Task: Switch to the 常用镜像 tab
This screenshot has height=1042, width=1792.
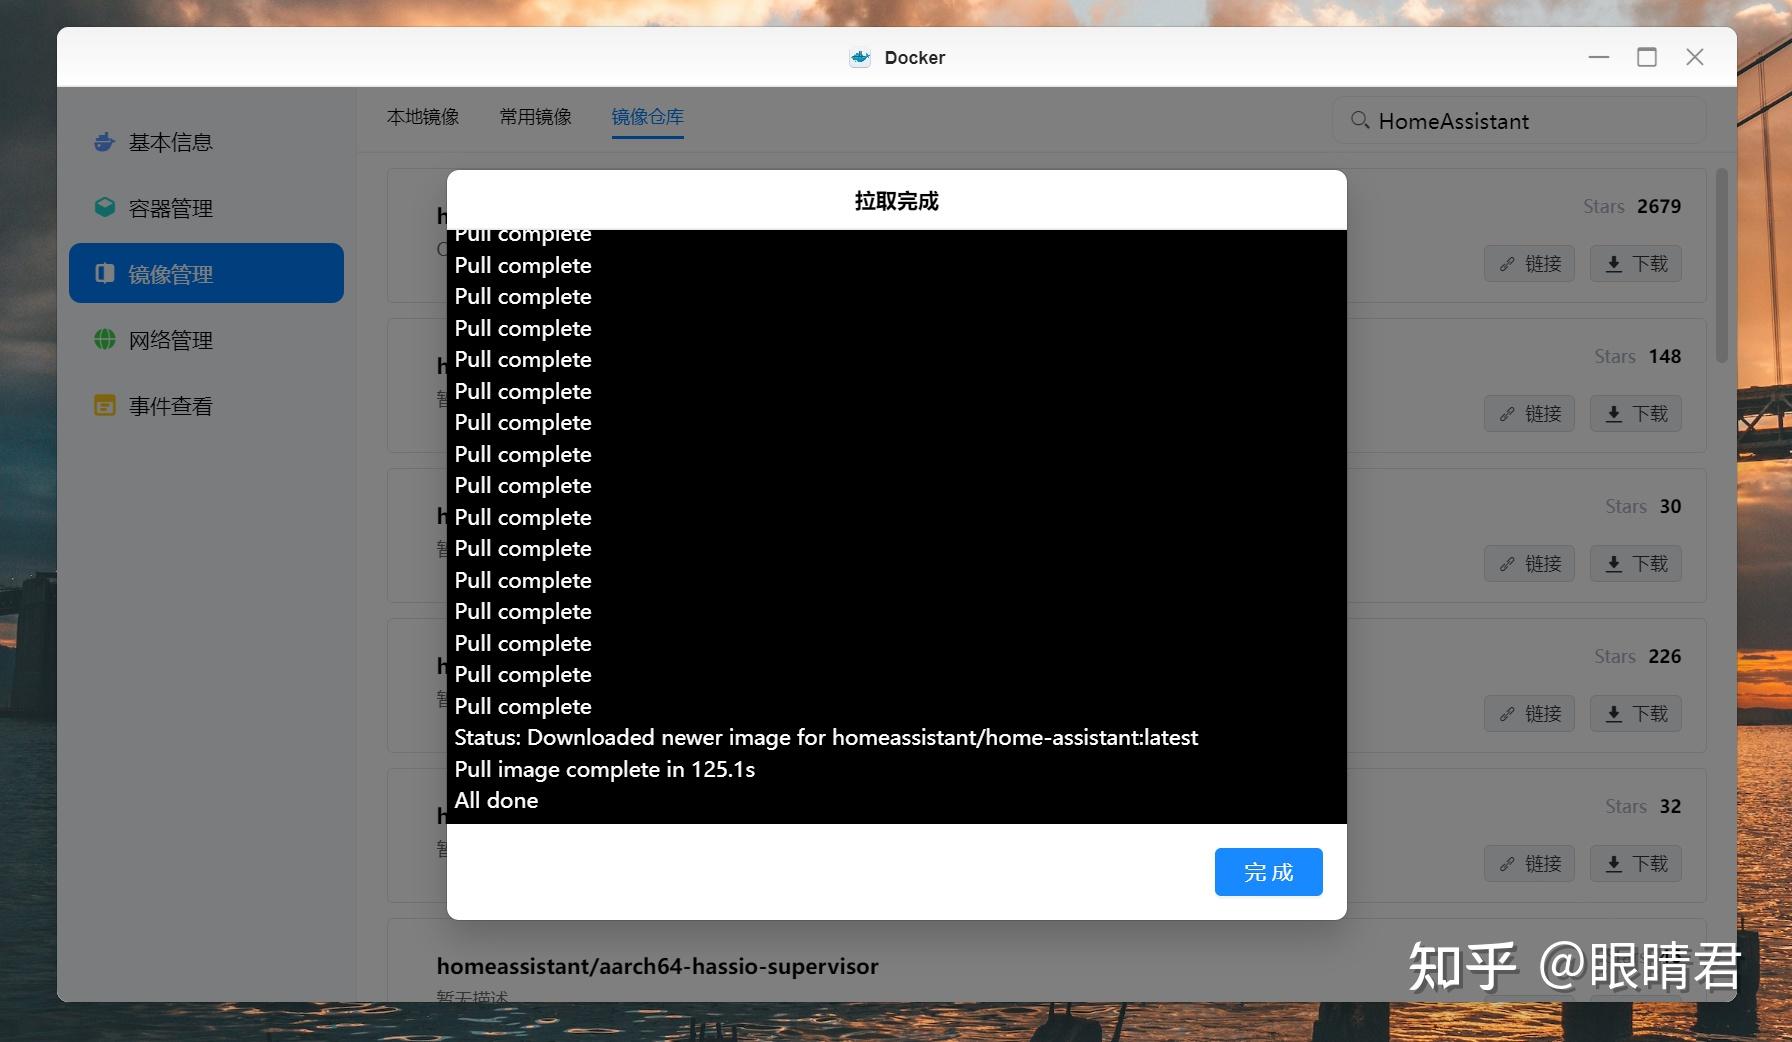Action: point(535,116)
